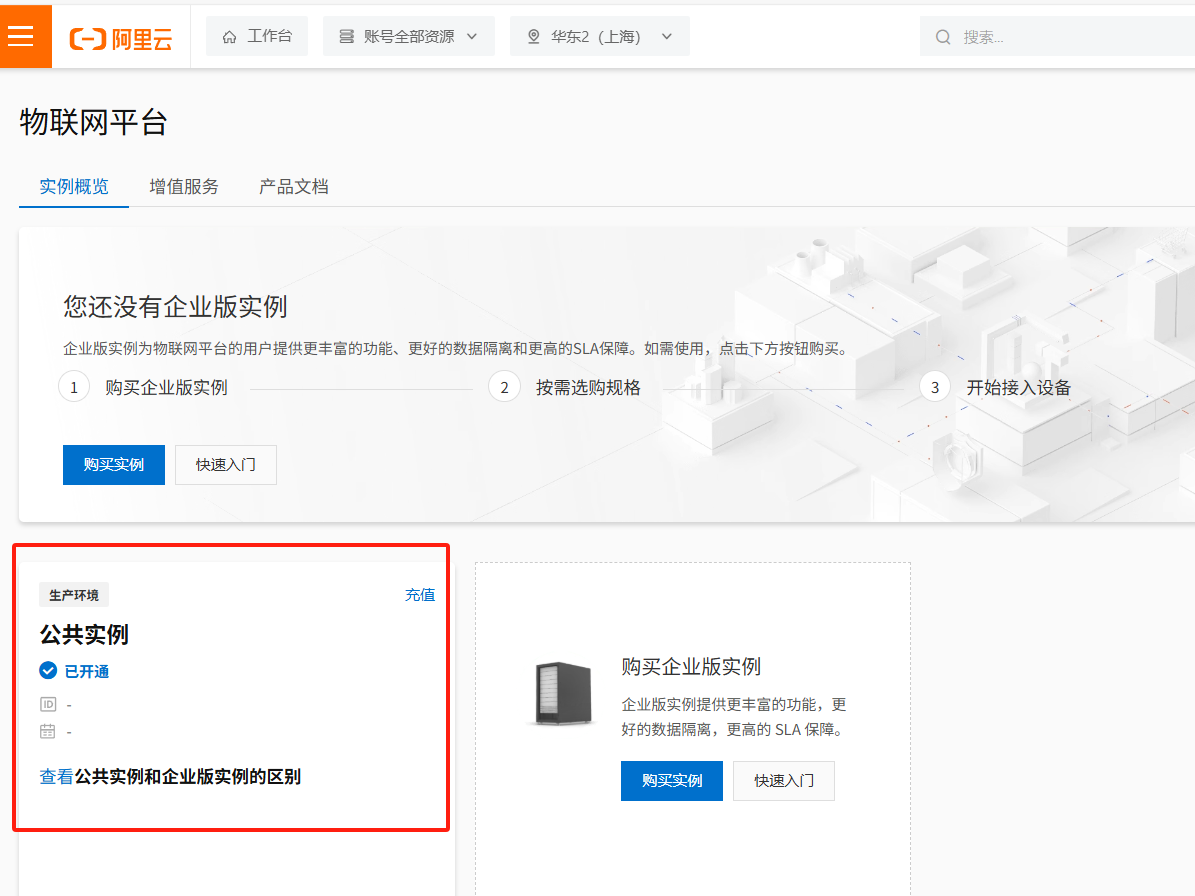Viewport: 1195px width, 896px height.
Task: Click the location pin icon beside 华东2
Action: click(533, 37)
